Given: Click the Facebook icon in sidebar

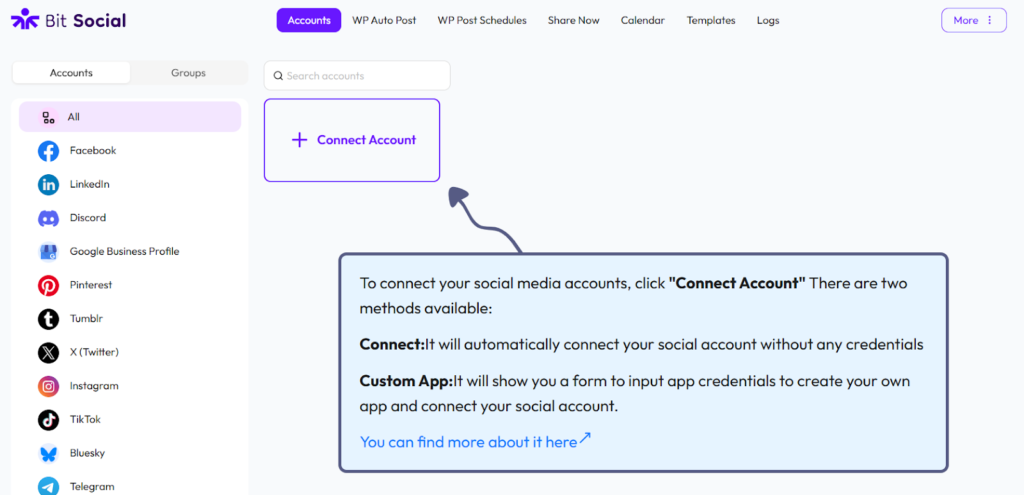Looking at the screenshot, I should [x=48, y=151].
